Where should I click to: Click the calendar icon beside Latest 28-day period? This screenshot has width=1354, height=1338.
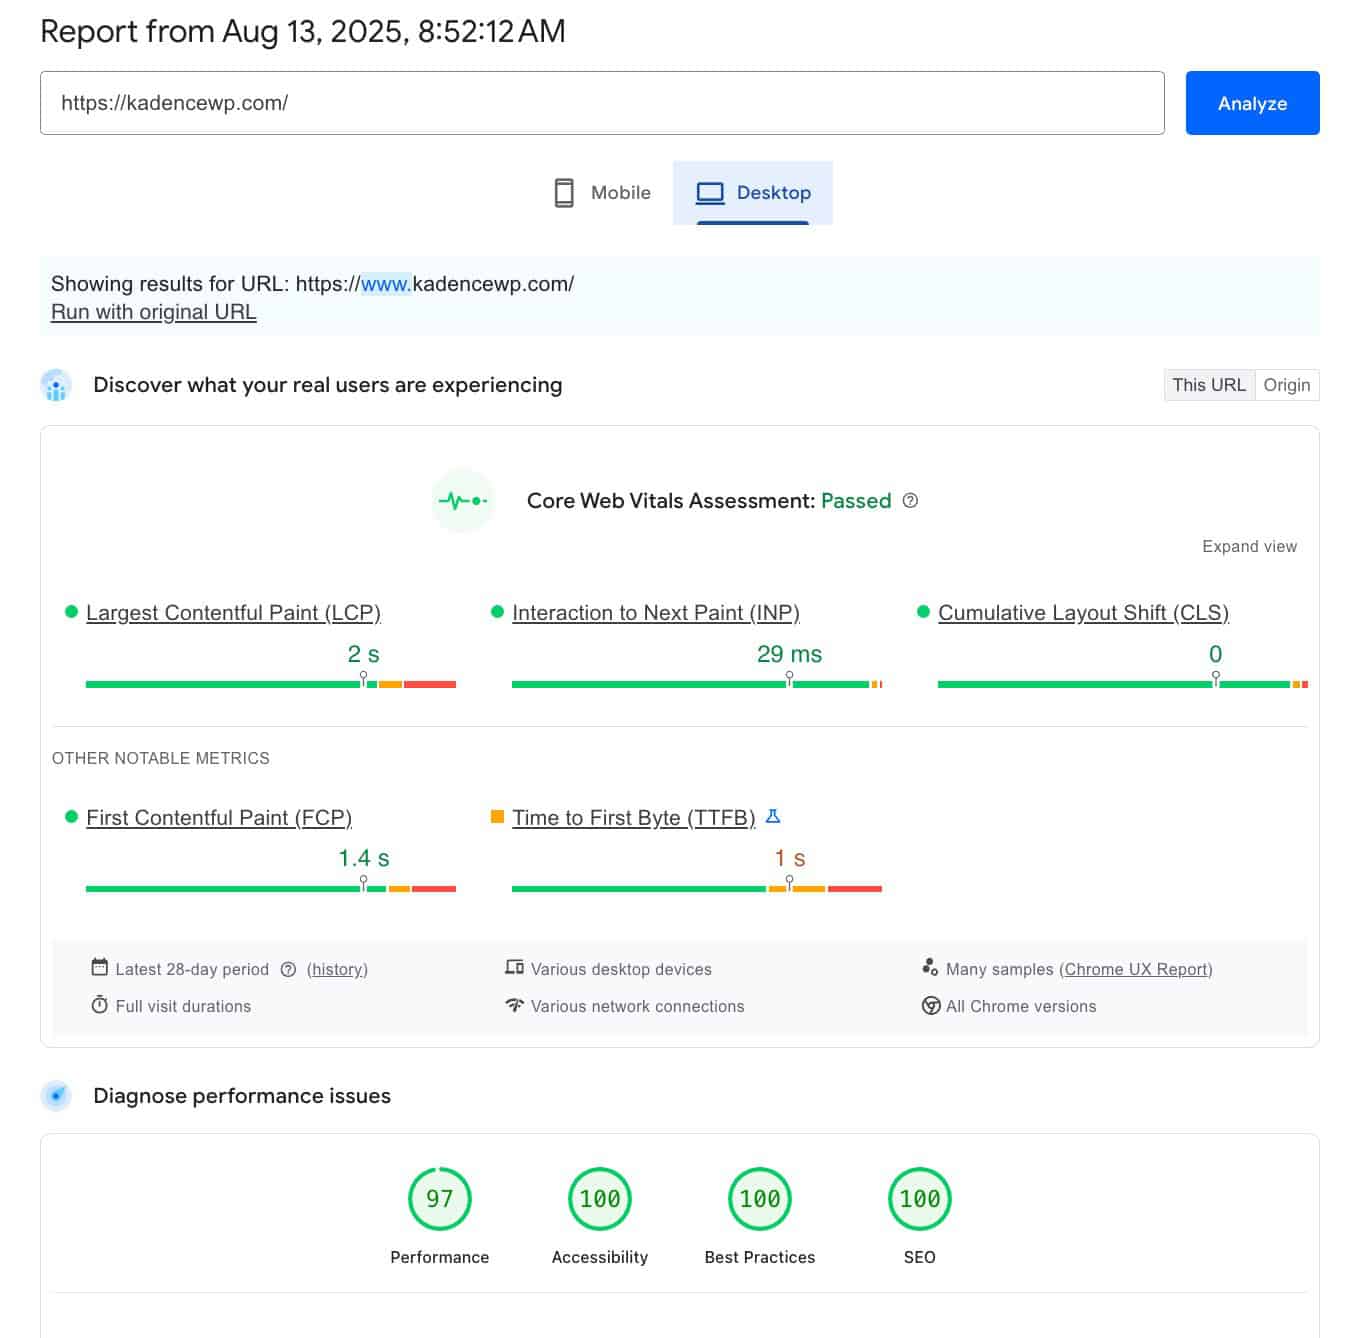pos(99,967)
